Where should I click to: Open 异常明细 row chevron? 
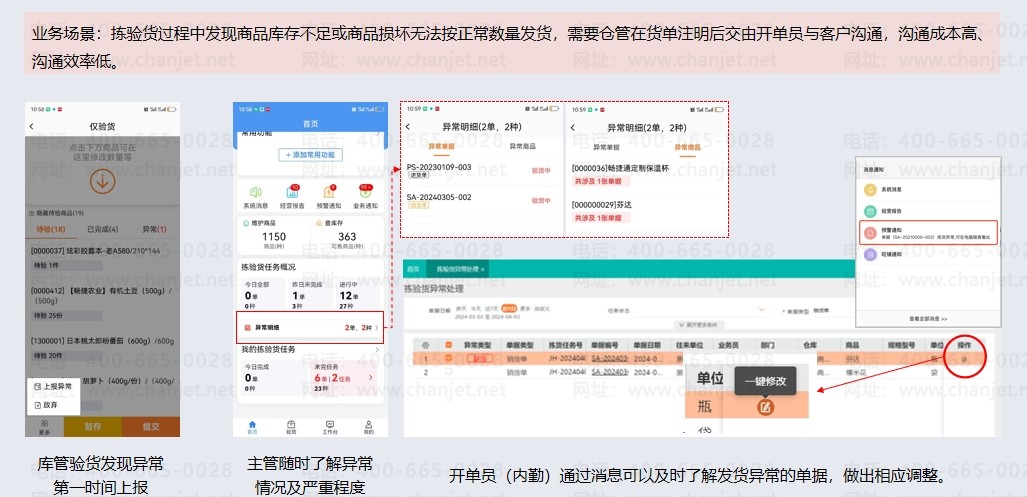377,327
